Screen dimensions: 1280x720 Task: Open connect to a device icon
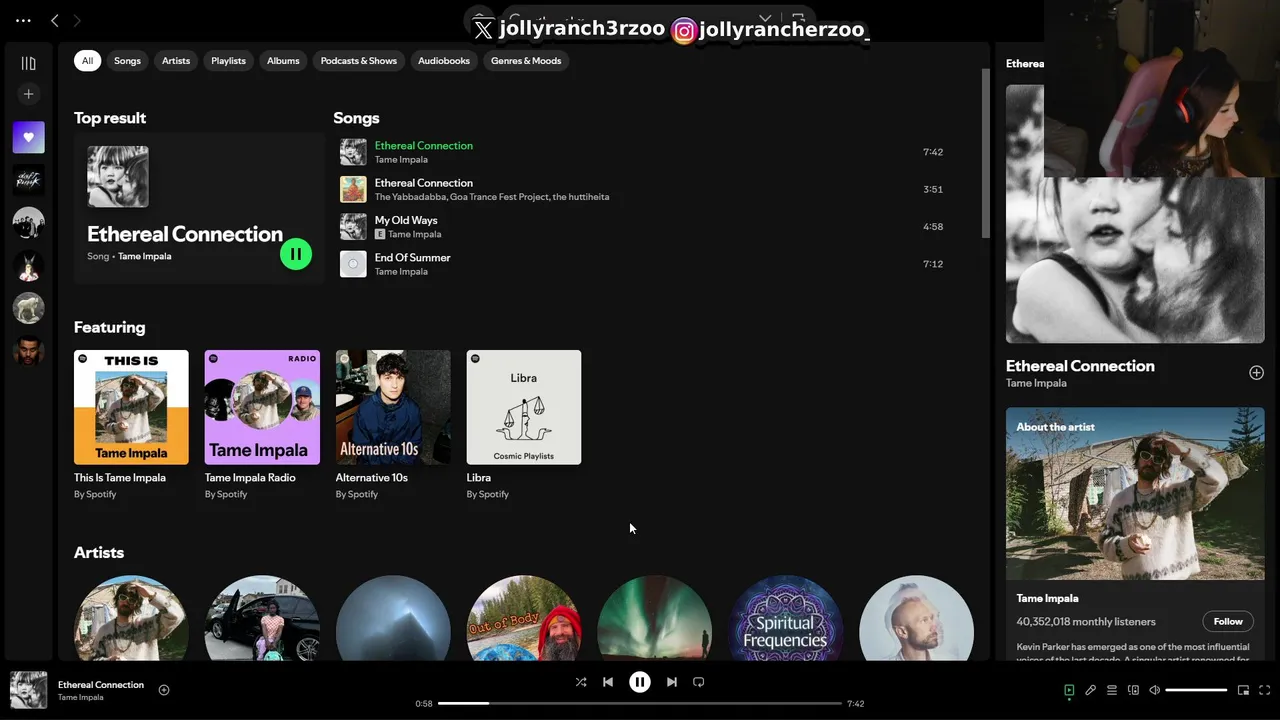[1133, 690]
